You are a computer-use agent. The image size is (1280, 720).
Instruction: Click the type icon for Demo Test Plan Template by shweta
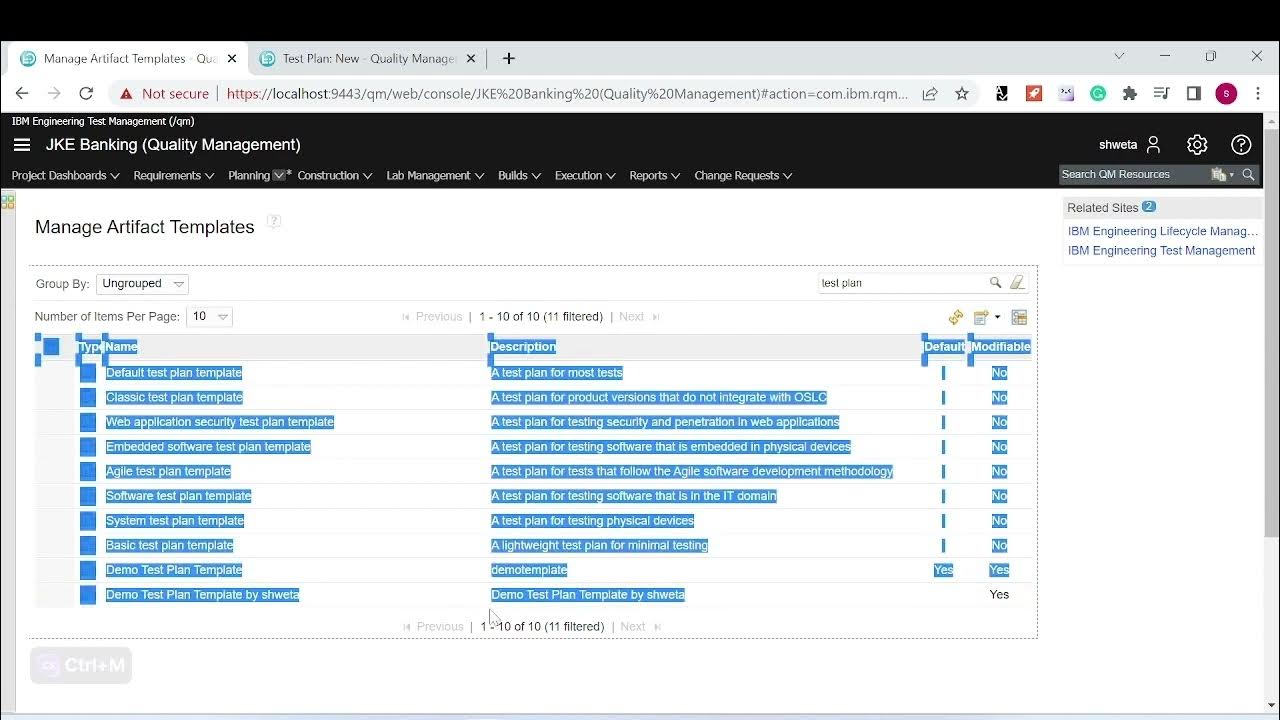[x=88, y=595]
